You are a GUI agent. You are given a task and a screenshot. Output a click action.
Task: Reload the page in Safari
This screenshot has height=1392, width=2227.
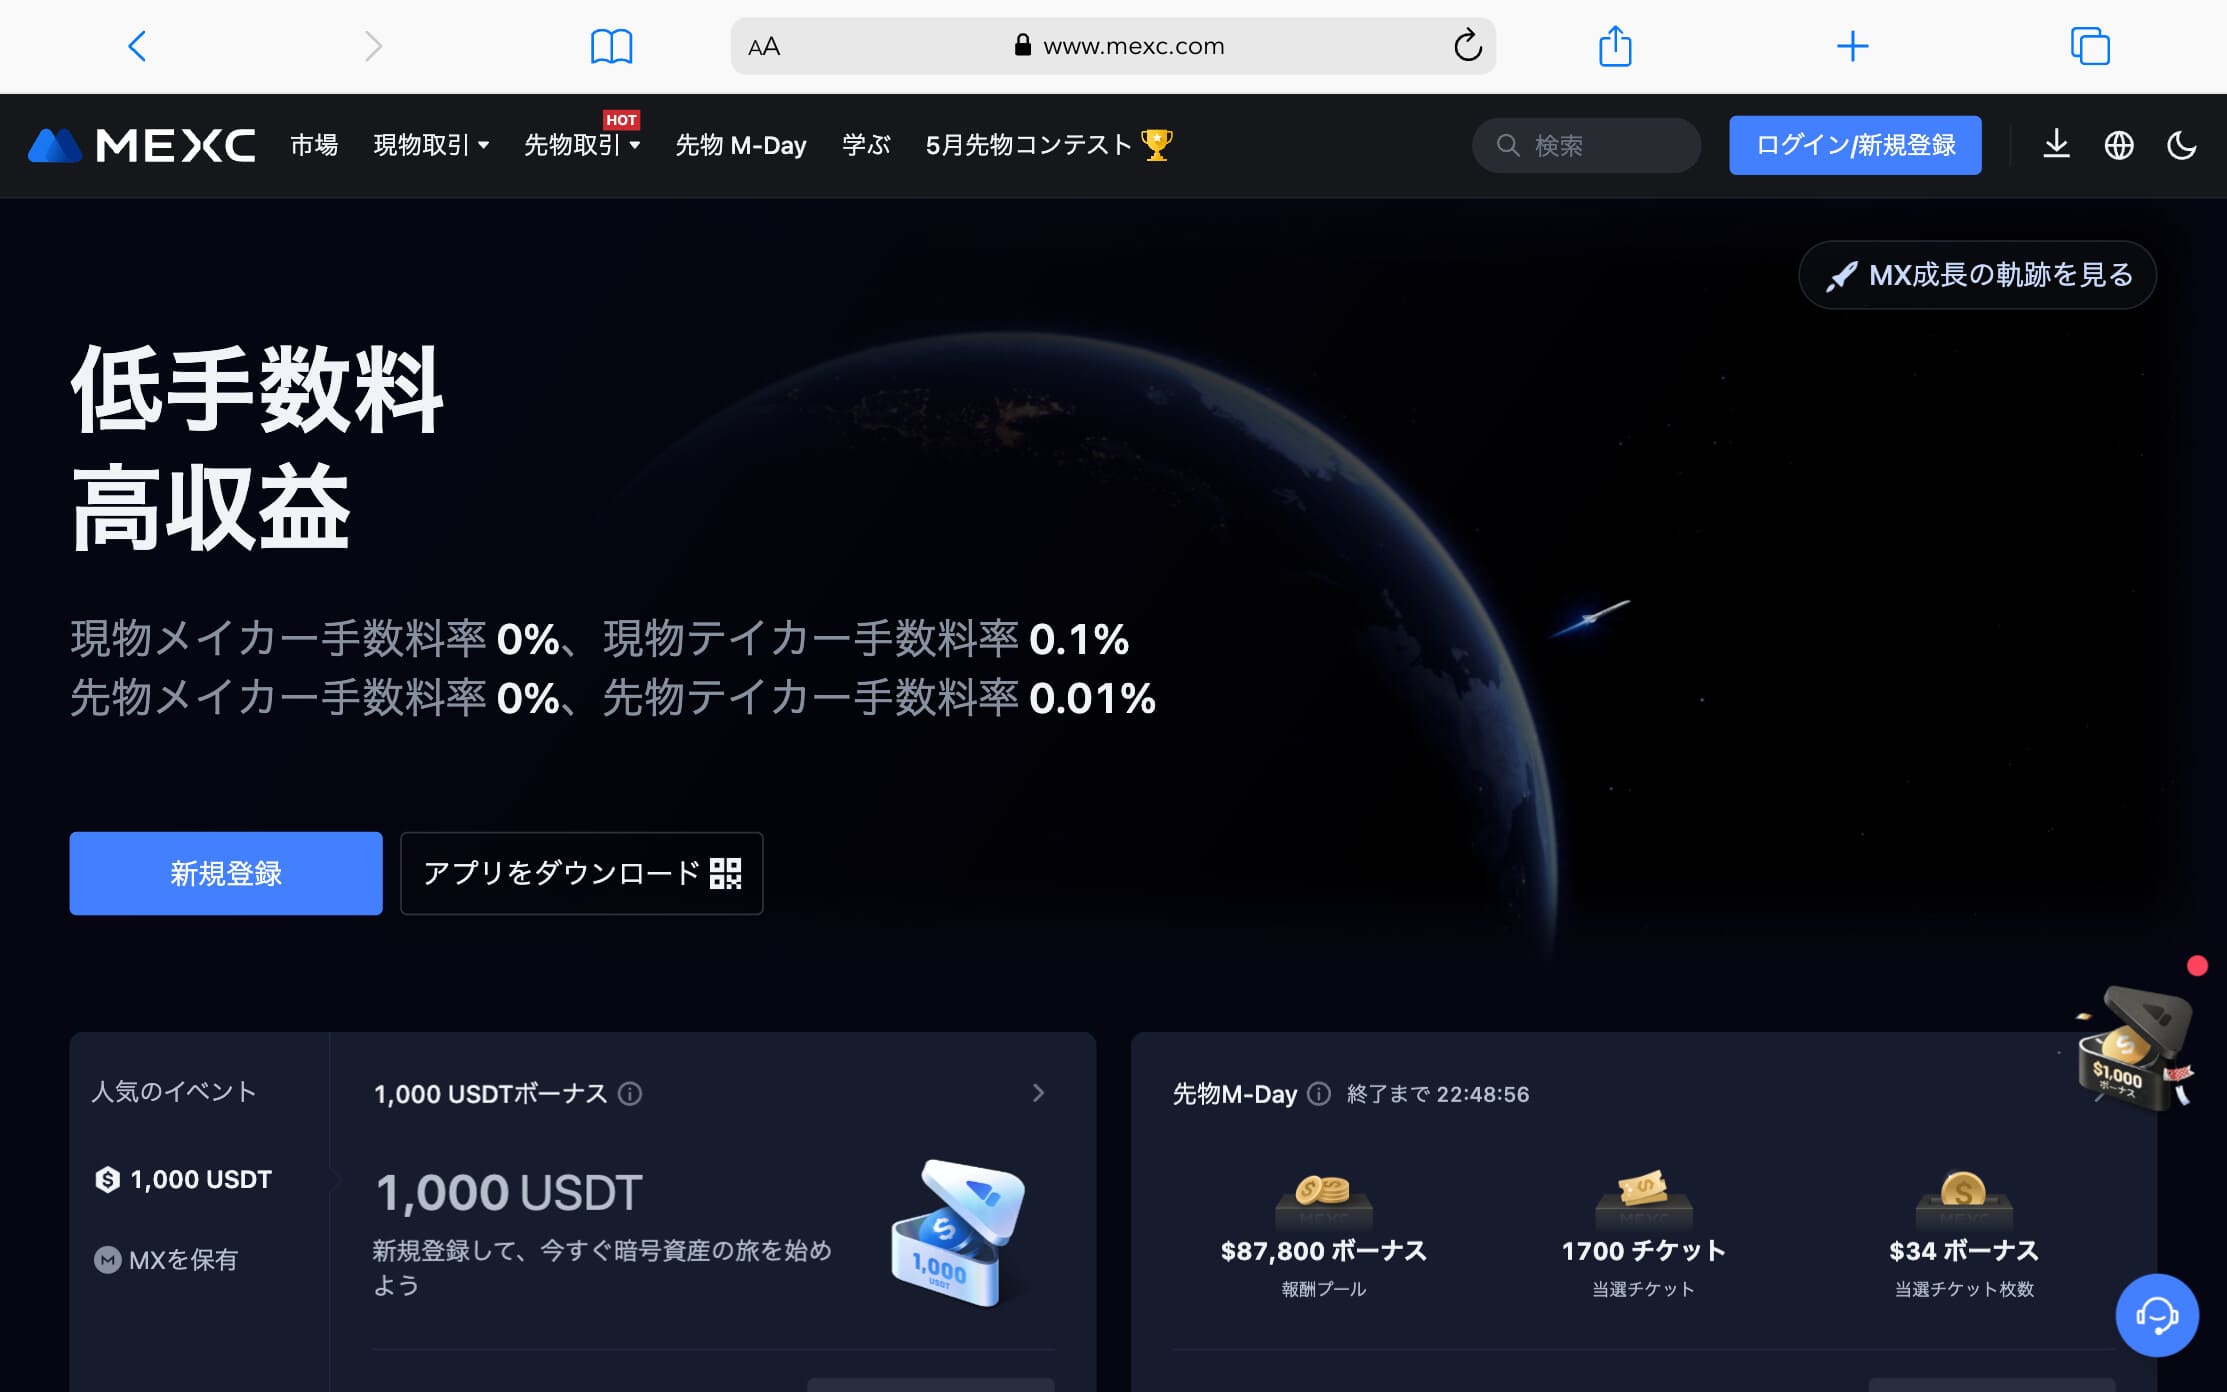coord(1467,45)
